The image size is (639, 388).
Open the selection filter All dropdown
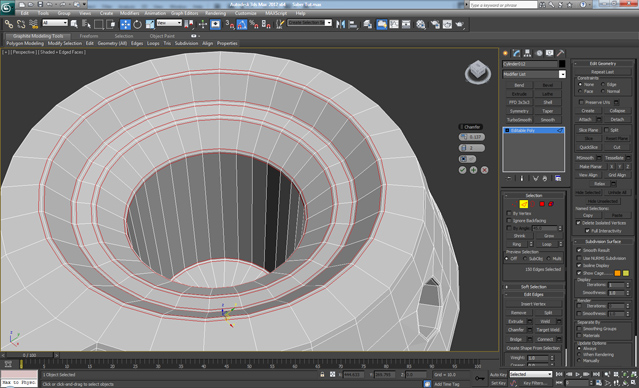[x=55, y=23]
